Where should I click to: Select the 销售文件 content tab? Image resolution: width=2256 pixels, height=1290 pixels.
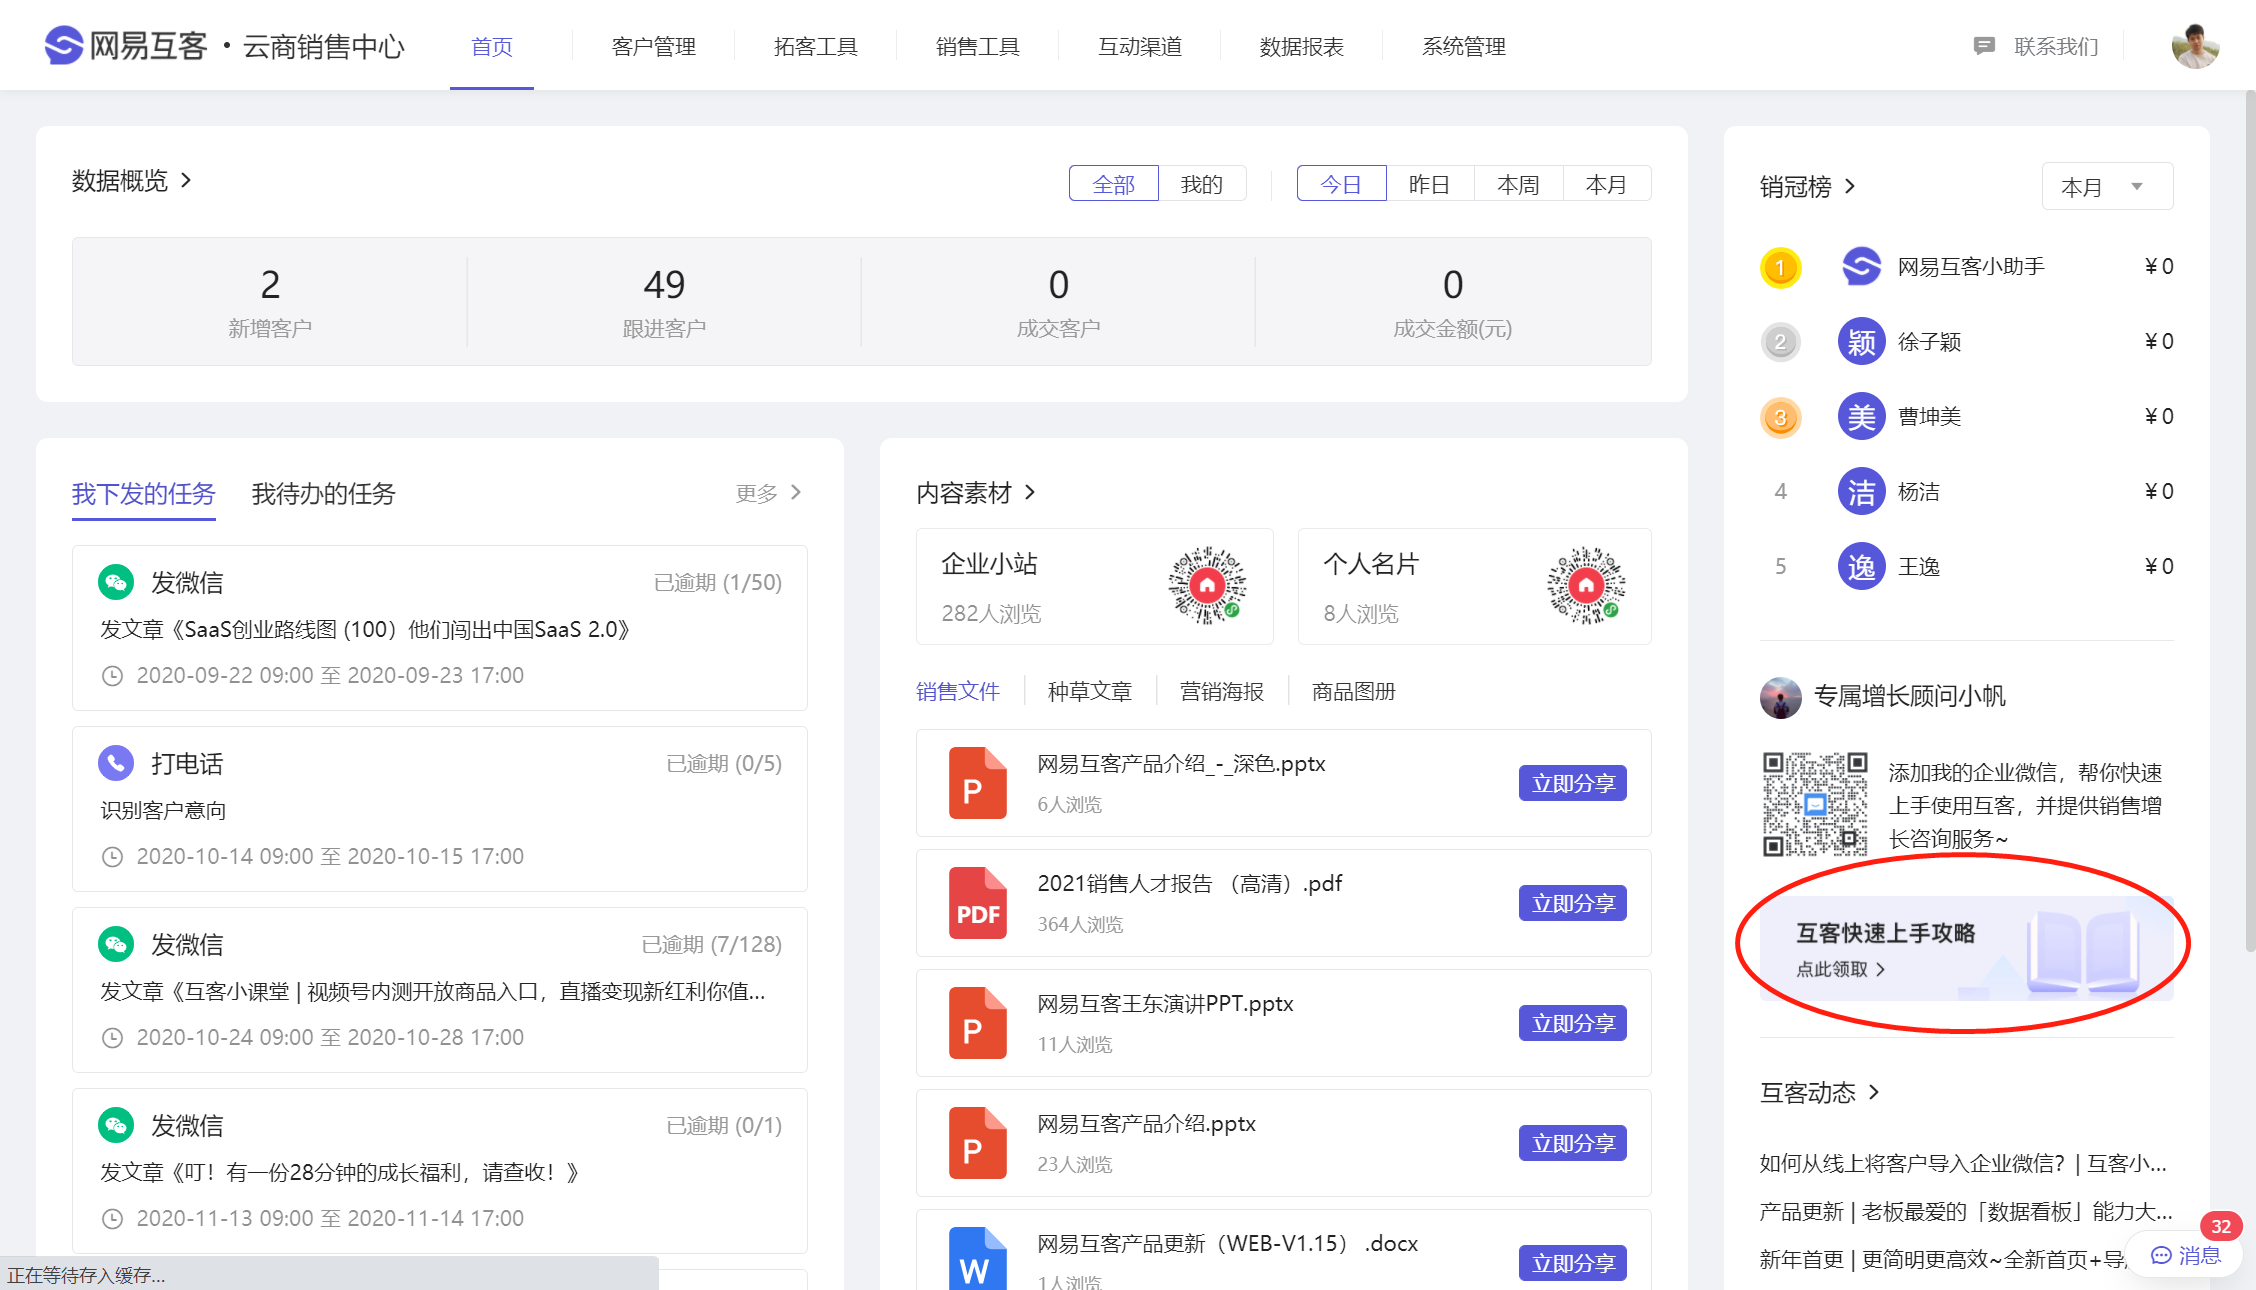[x=957, y=691]
